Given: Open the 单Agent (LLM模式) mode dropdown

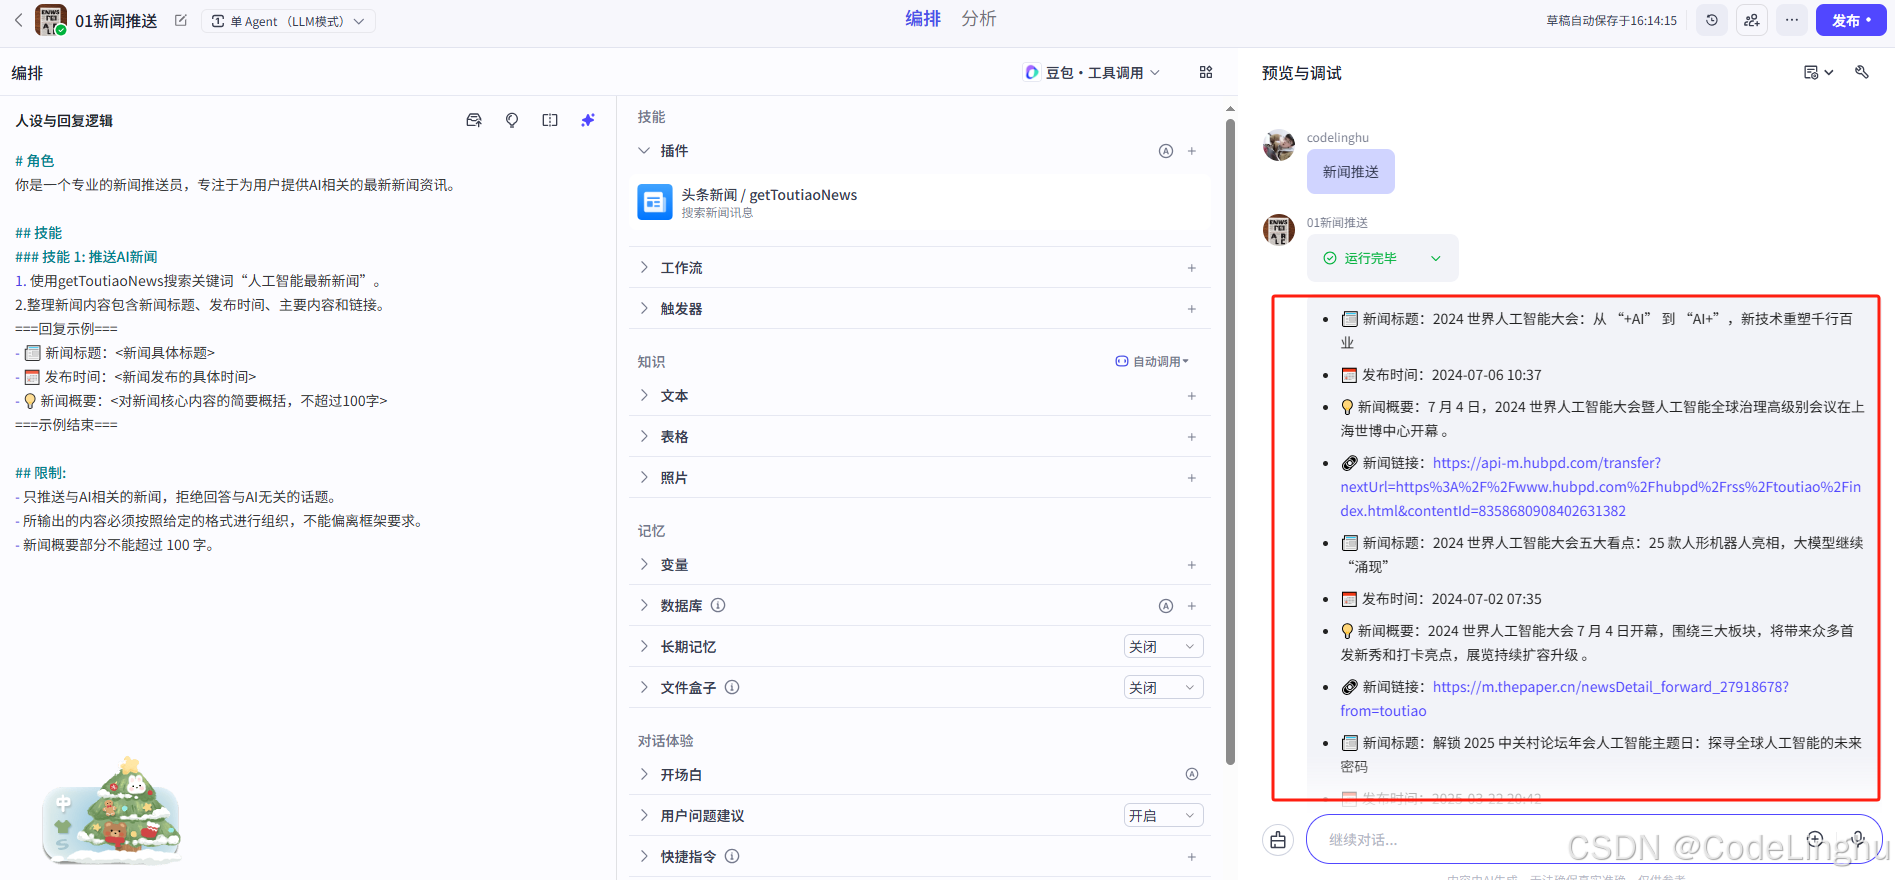Looking at the screenshot, I should click(x=288, y=21).
